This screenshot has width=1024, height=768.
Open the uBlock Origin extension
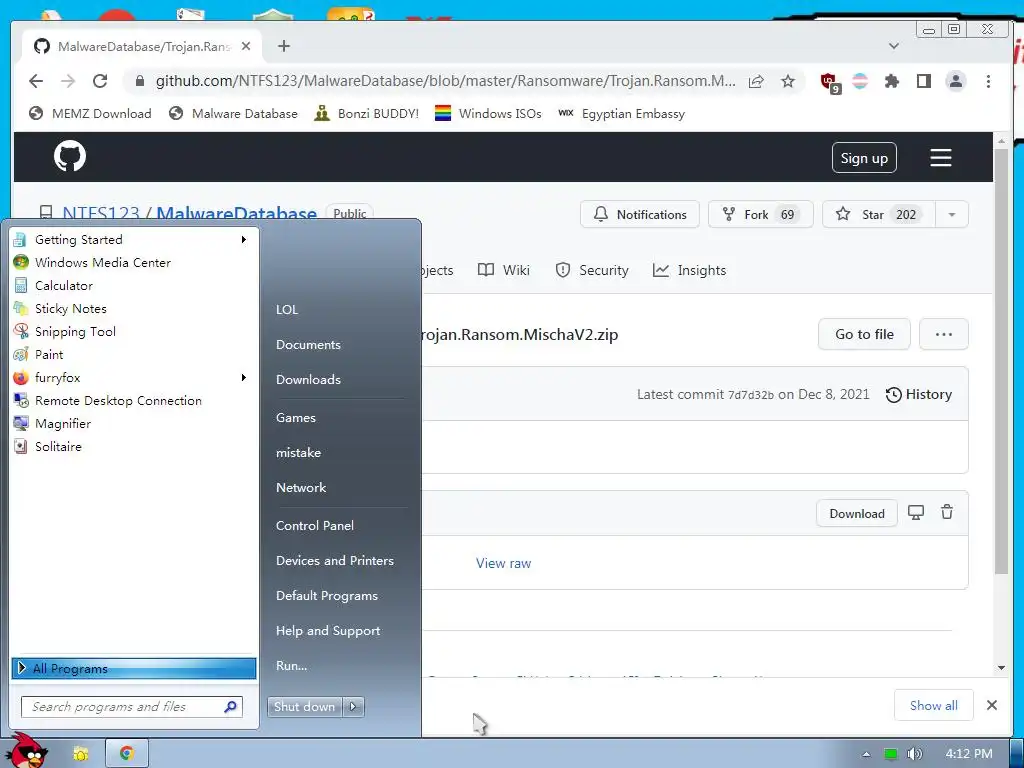[830, 82]
